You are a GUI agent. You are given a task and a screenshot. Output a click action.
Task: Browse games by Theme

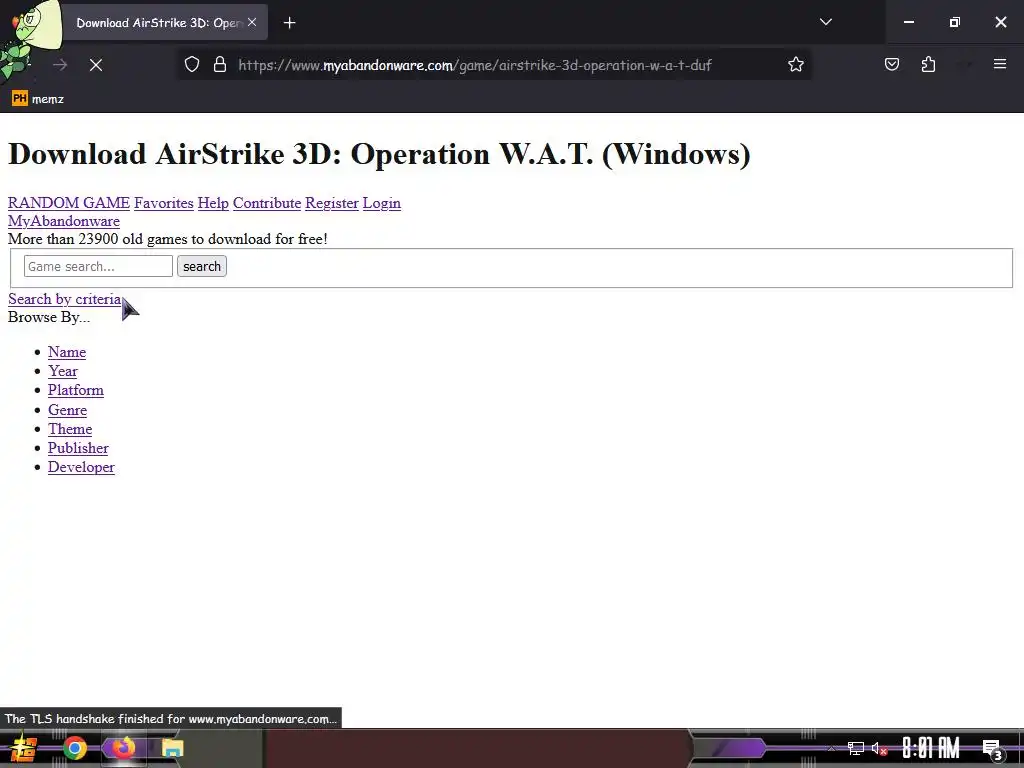(x=70, y=429)
